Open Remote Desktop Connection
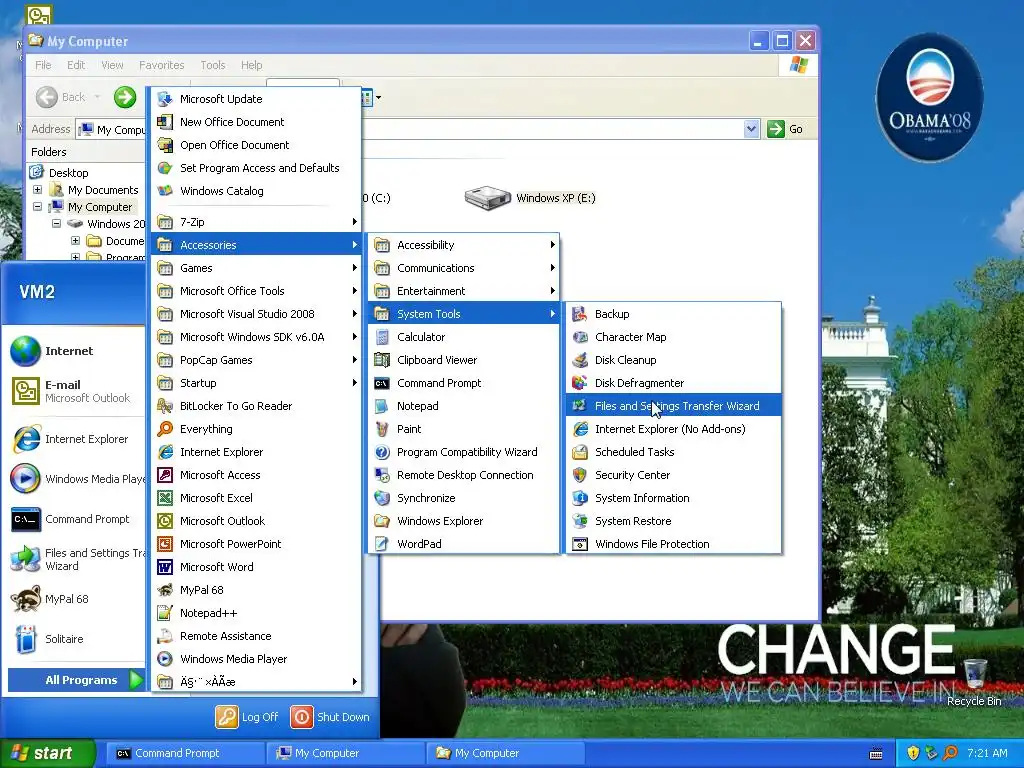The image size is (1024, 768). click(x=464, y=475)
